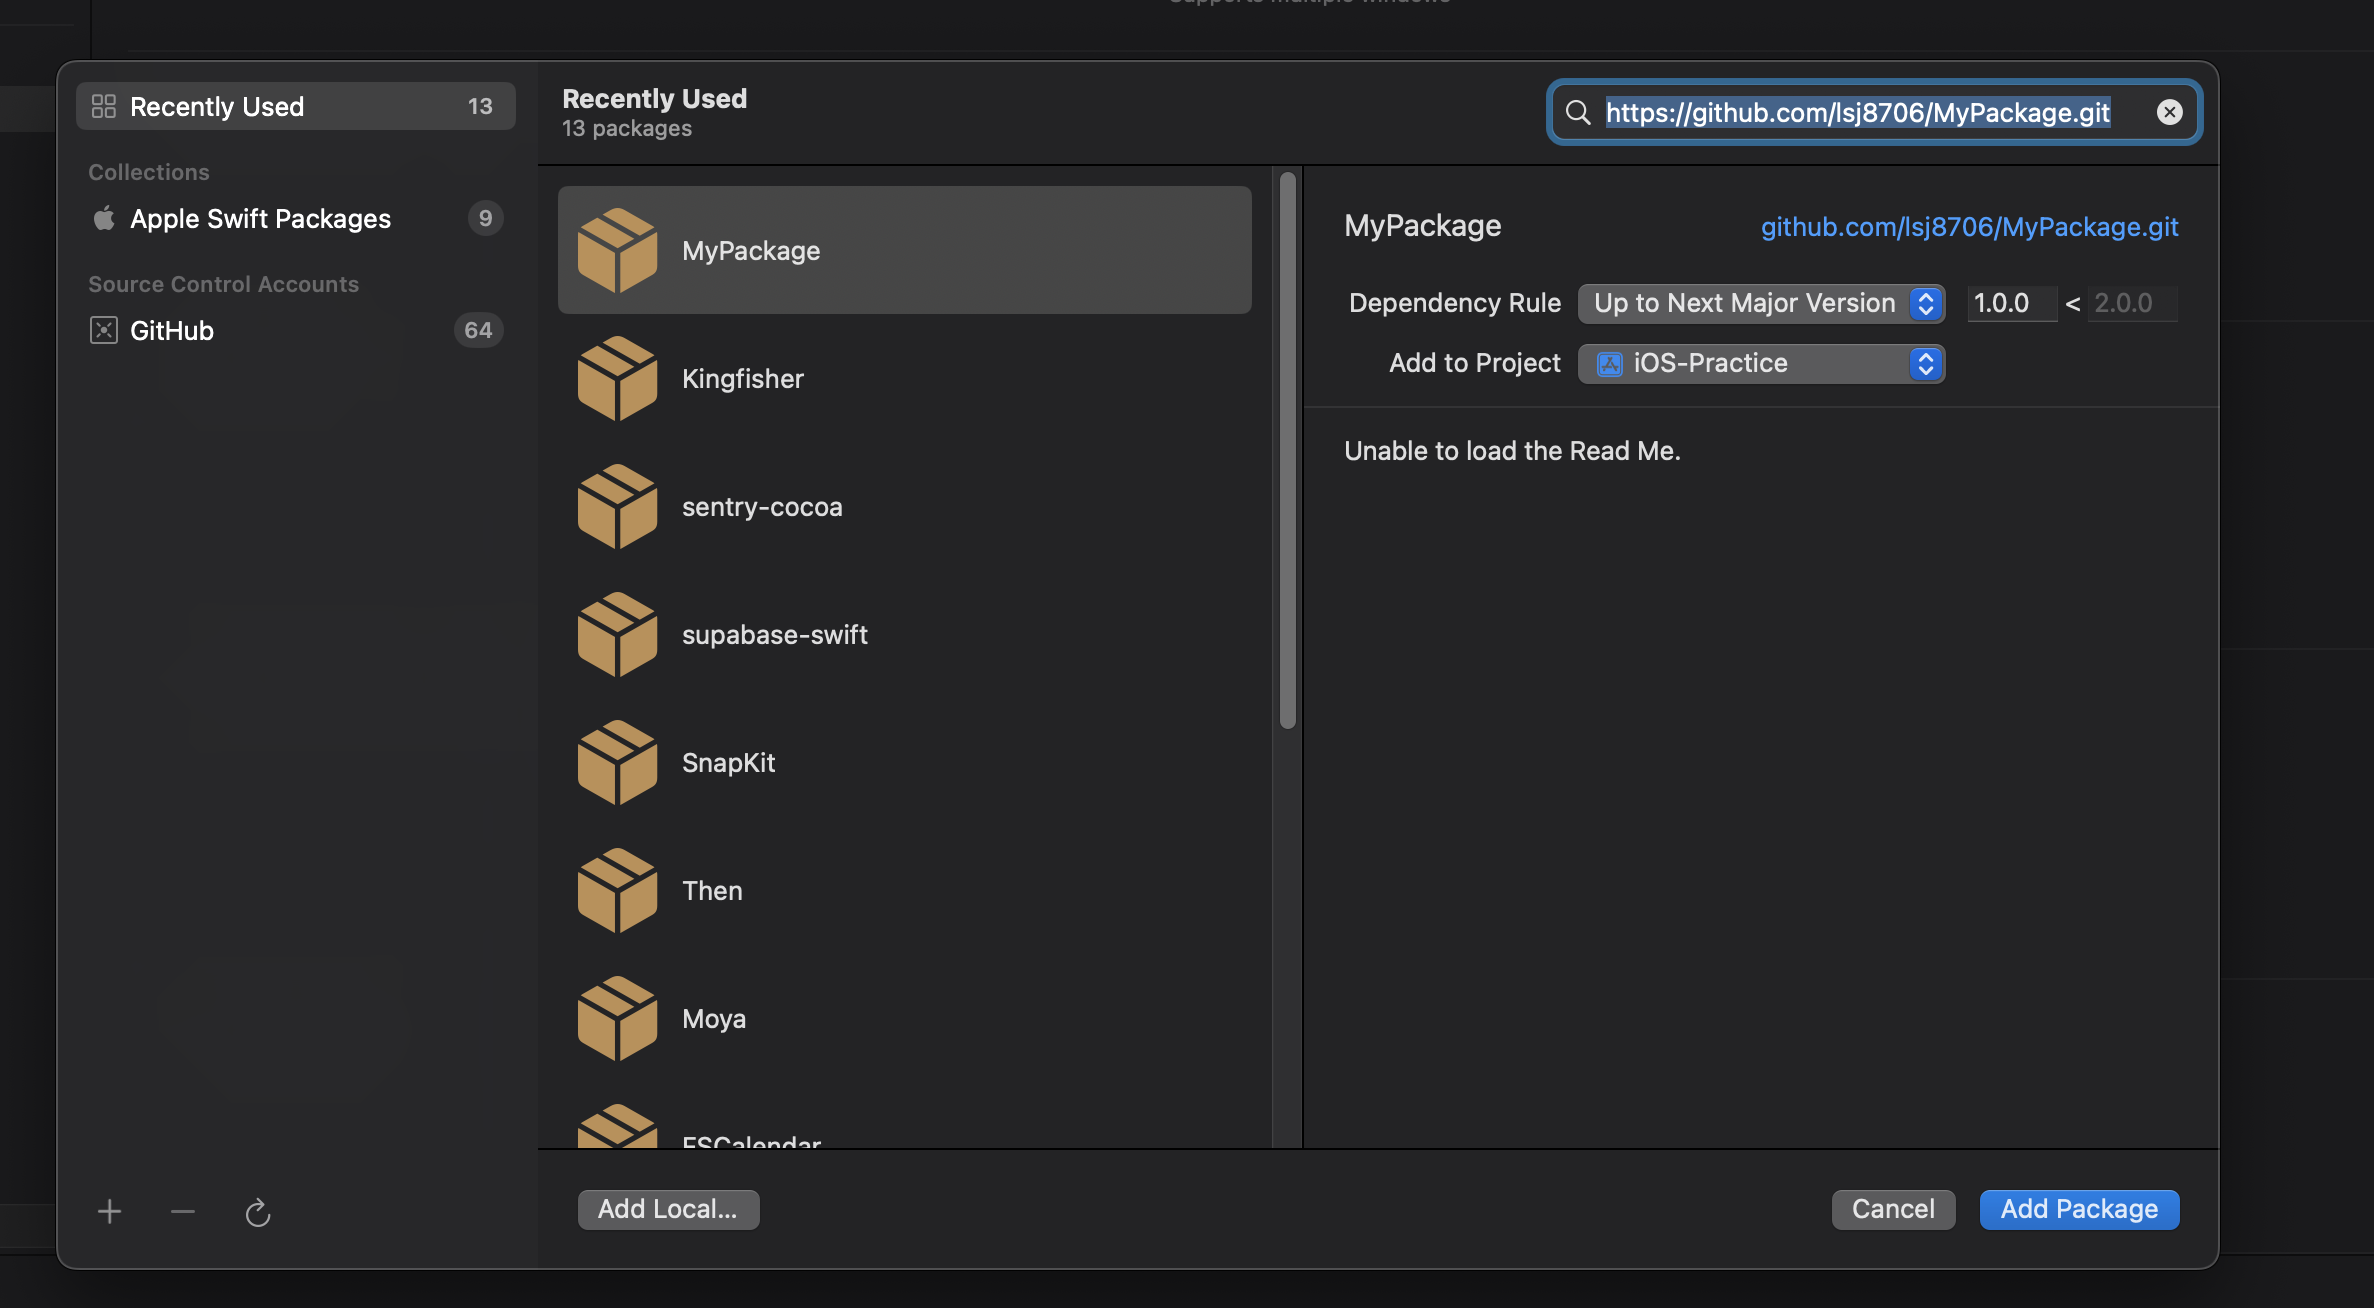Select the Kingfisher package row

(x=905, y=378)
